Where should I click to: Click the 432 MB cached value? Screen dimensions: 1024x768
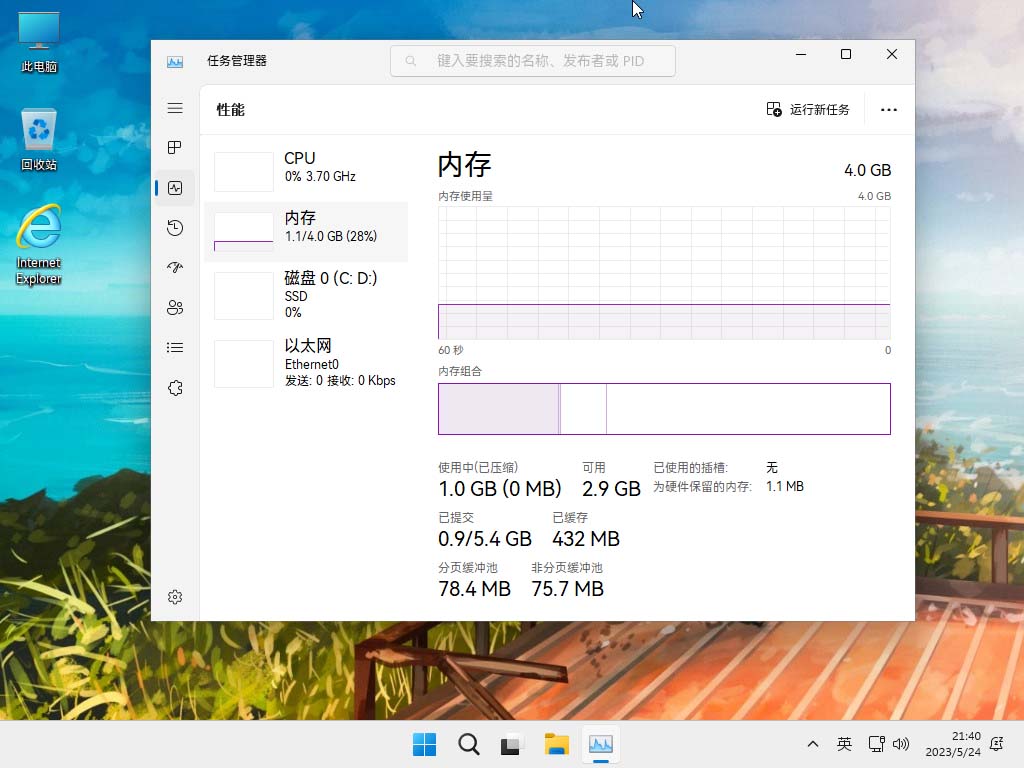click(586, 539)
